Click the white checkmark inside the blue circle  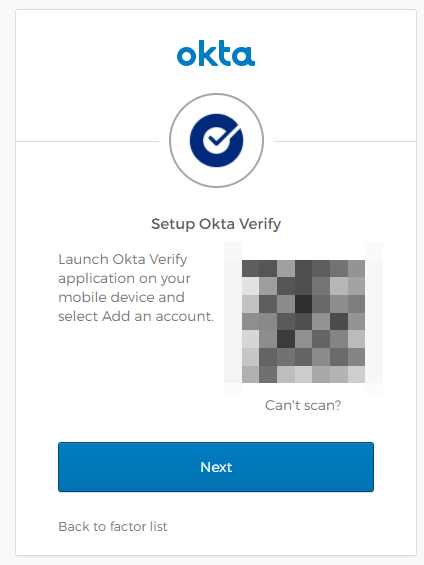(x=222, y=136)
